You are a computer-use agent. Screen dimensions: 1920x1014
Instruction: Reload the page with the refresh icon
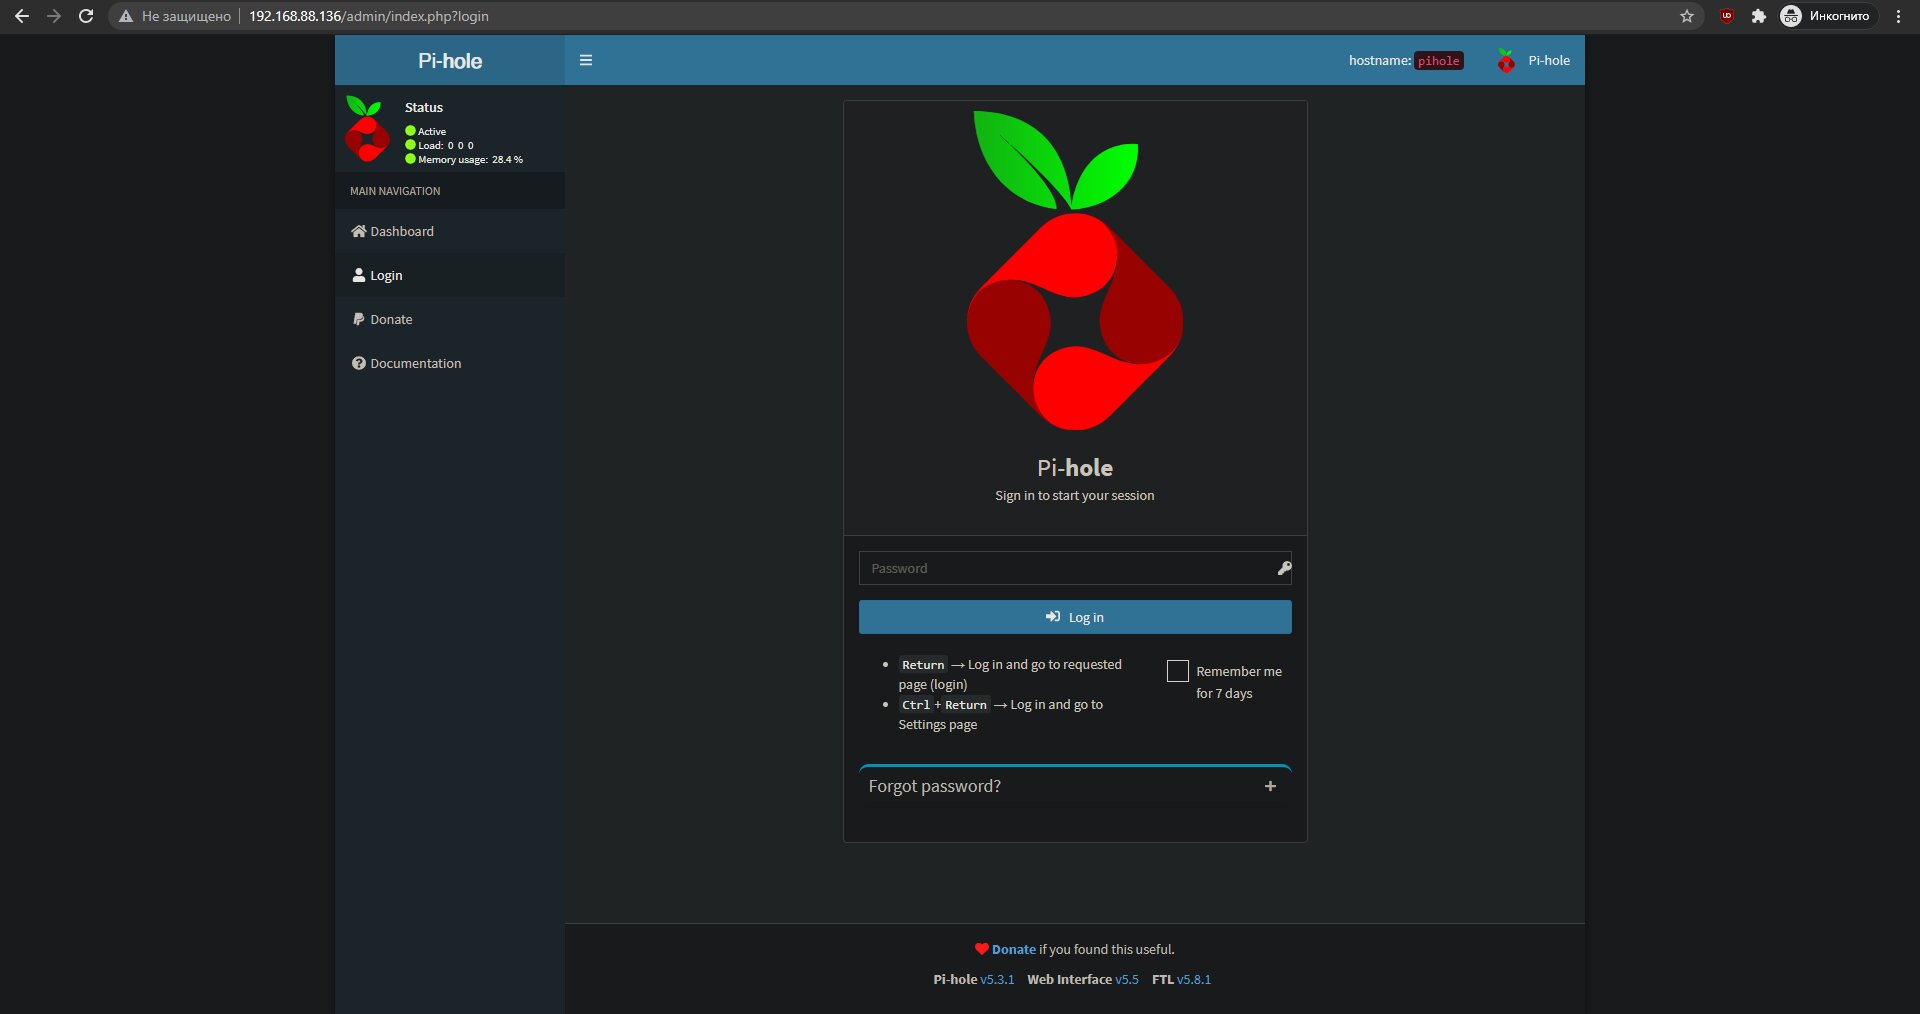[86, 16]
